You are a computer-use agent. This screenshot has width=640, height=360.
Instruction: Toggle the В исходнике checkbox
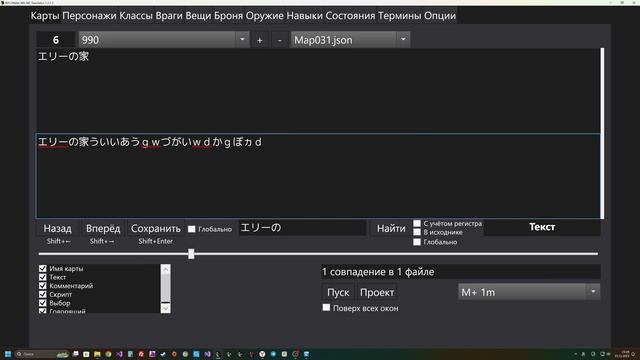point(417,232)
